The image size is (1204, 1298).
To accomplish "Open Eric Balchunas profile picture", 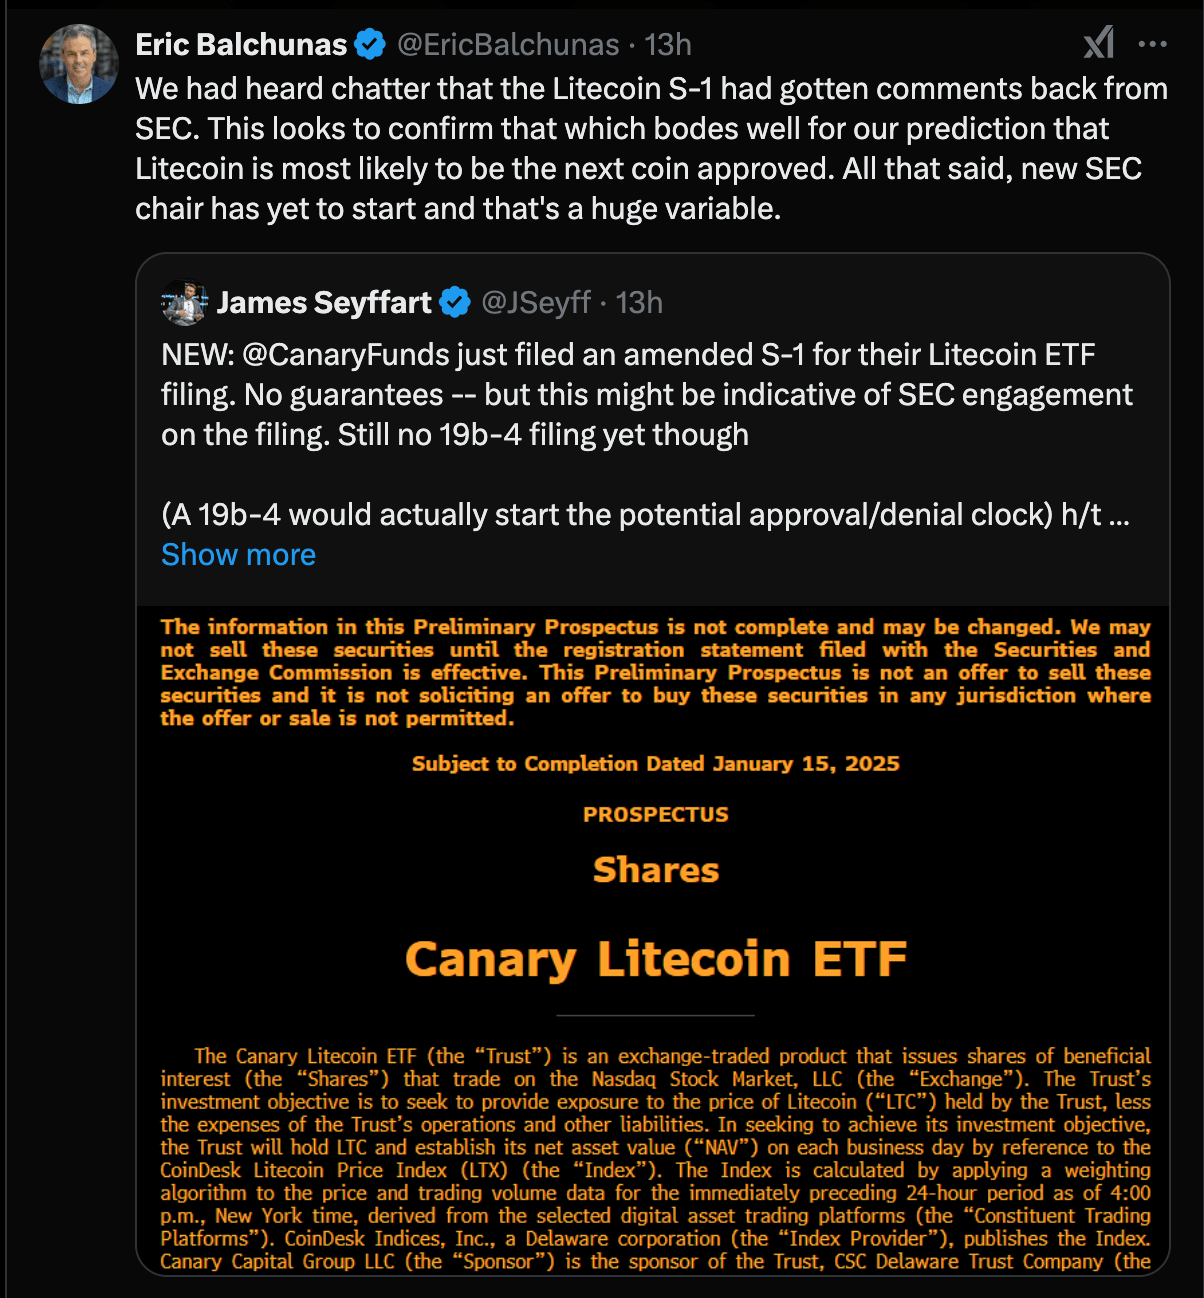I will [x=78, y=64].
